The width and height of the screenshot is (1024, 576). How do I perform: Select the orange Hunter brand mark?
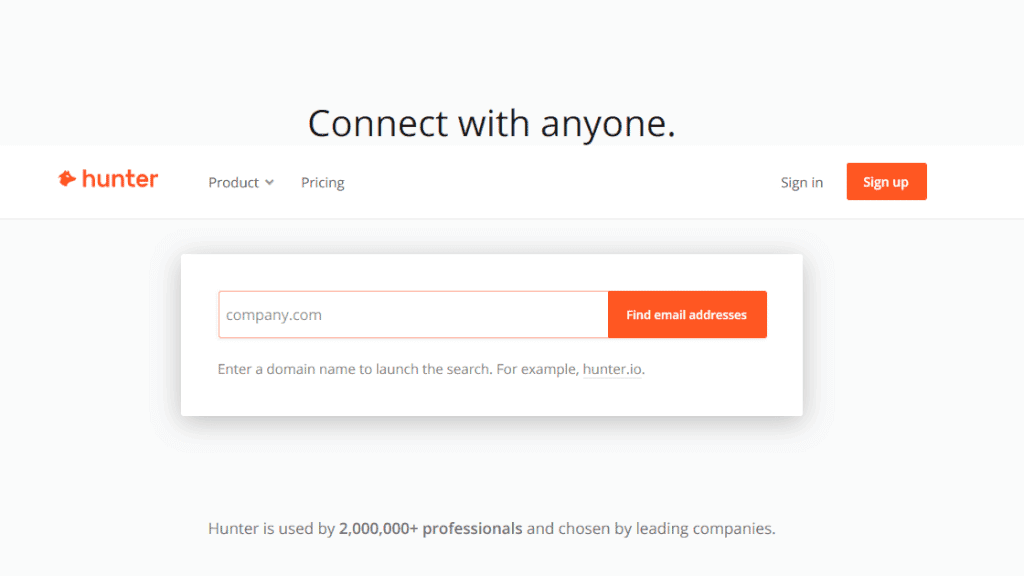point(67,179)
